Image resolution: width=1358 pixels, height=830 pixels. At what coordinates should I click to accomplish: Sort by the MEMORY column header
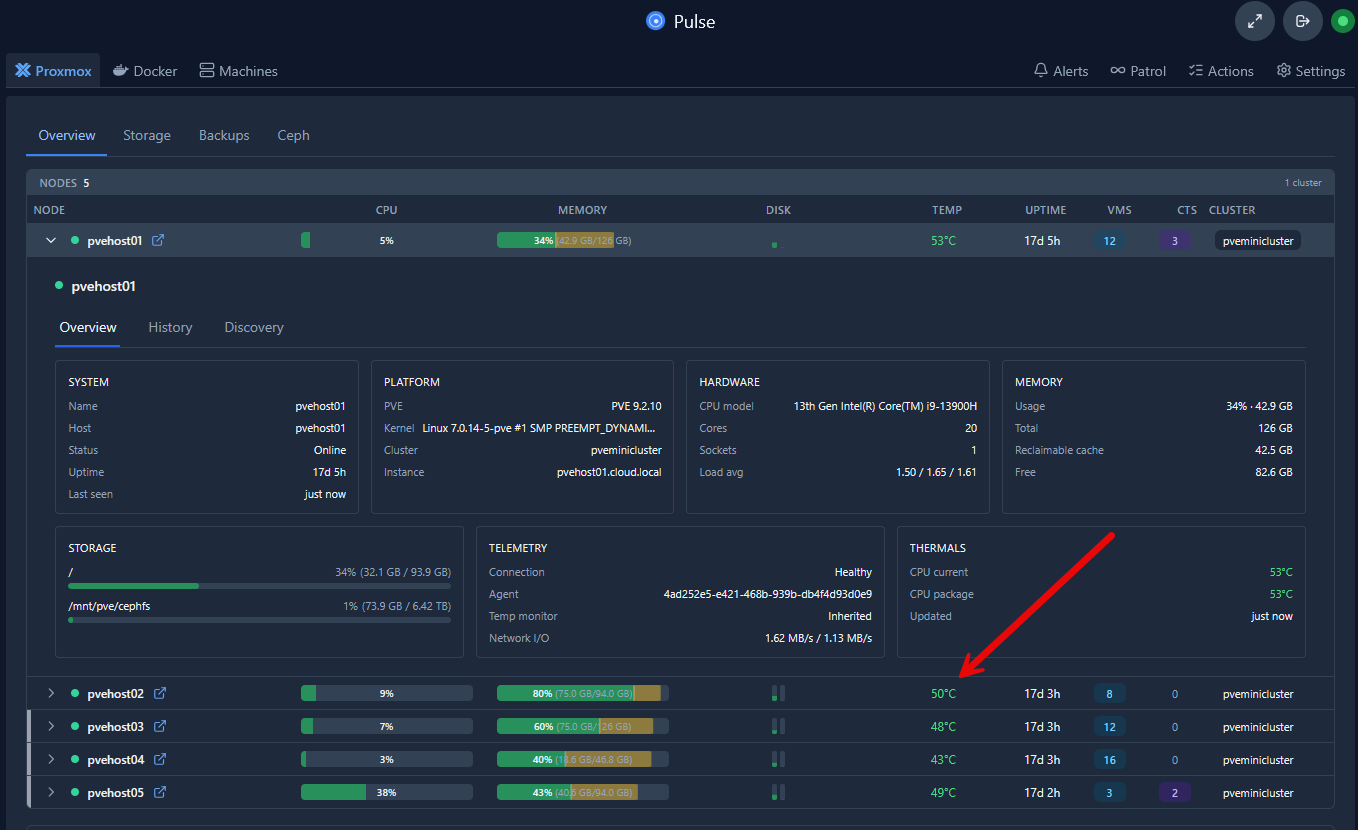point(582,210)
